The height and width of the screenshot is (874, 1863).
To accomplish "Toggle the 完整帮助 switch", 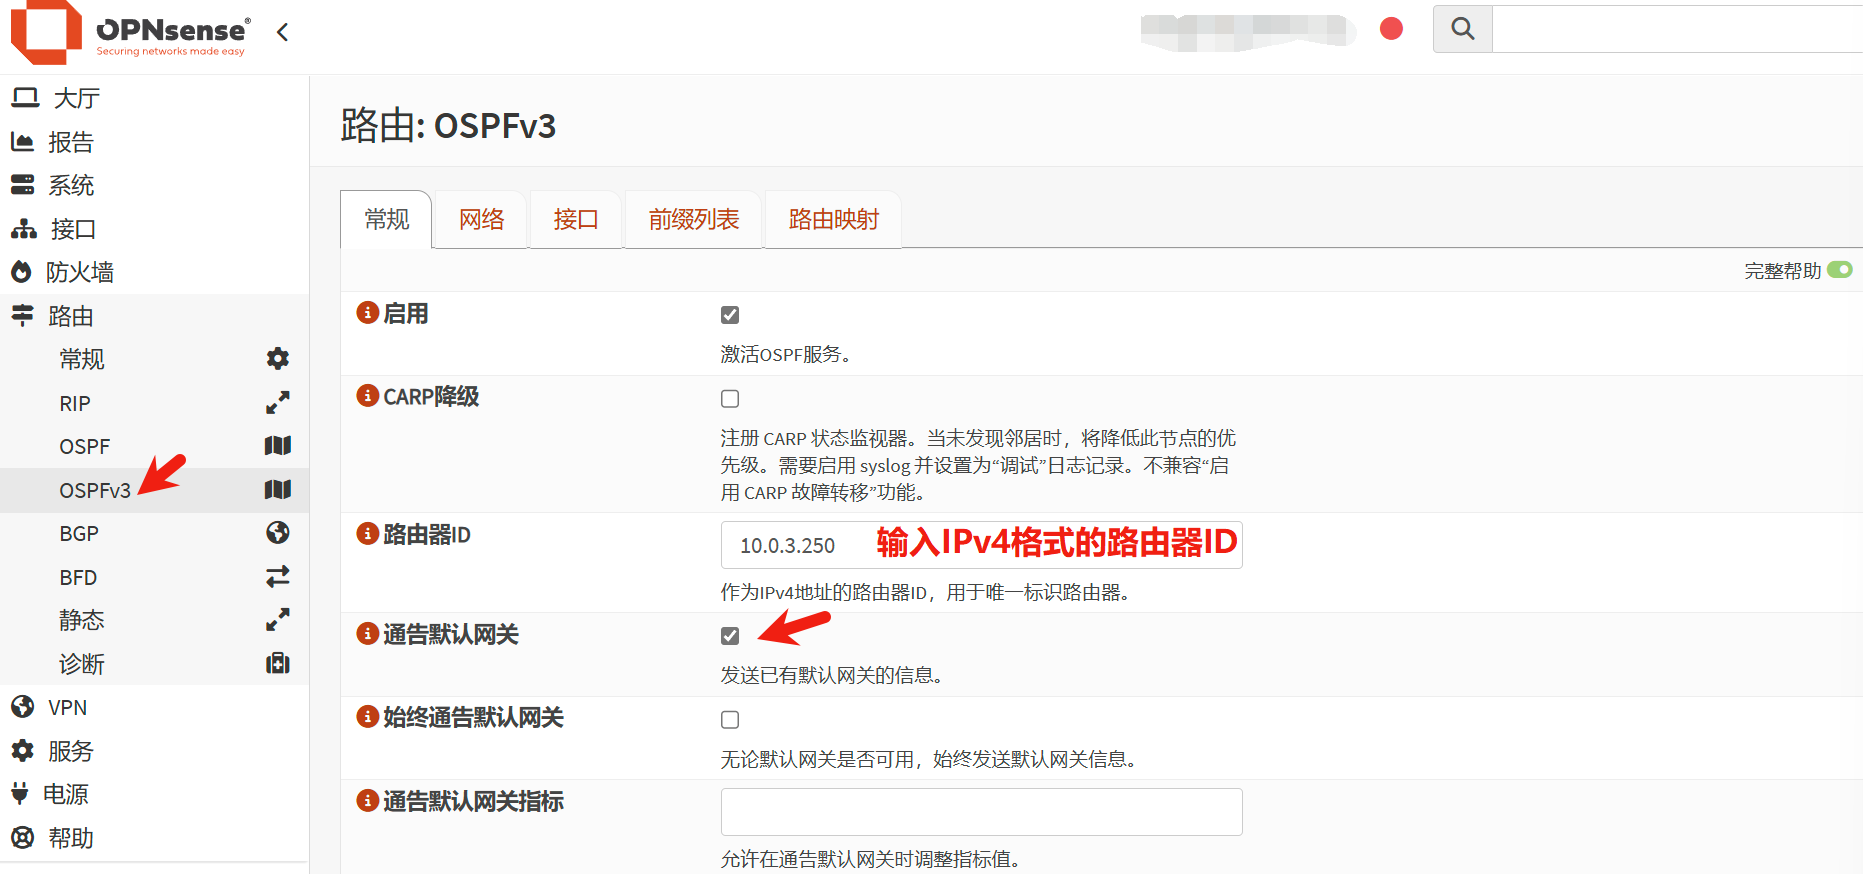I will (1839, 270).
